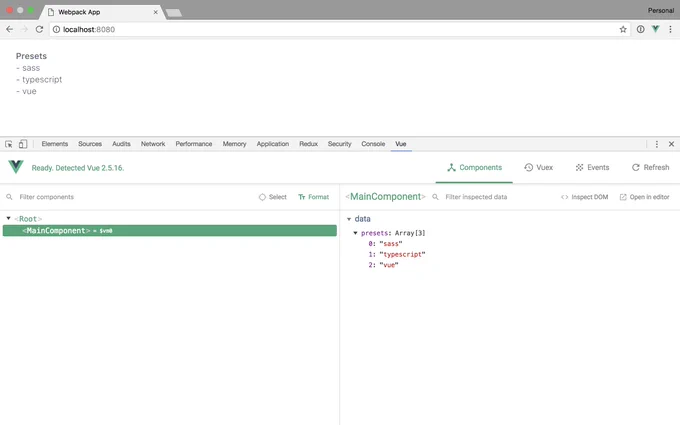Open the circled-i extension icon in the browser toolbar
Viewport: 680px width, 425px height.
(x=640, y=29)
